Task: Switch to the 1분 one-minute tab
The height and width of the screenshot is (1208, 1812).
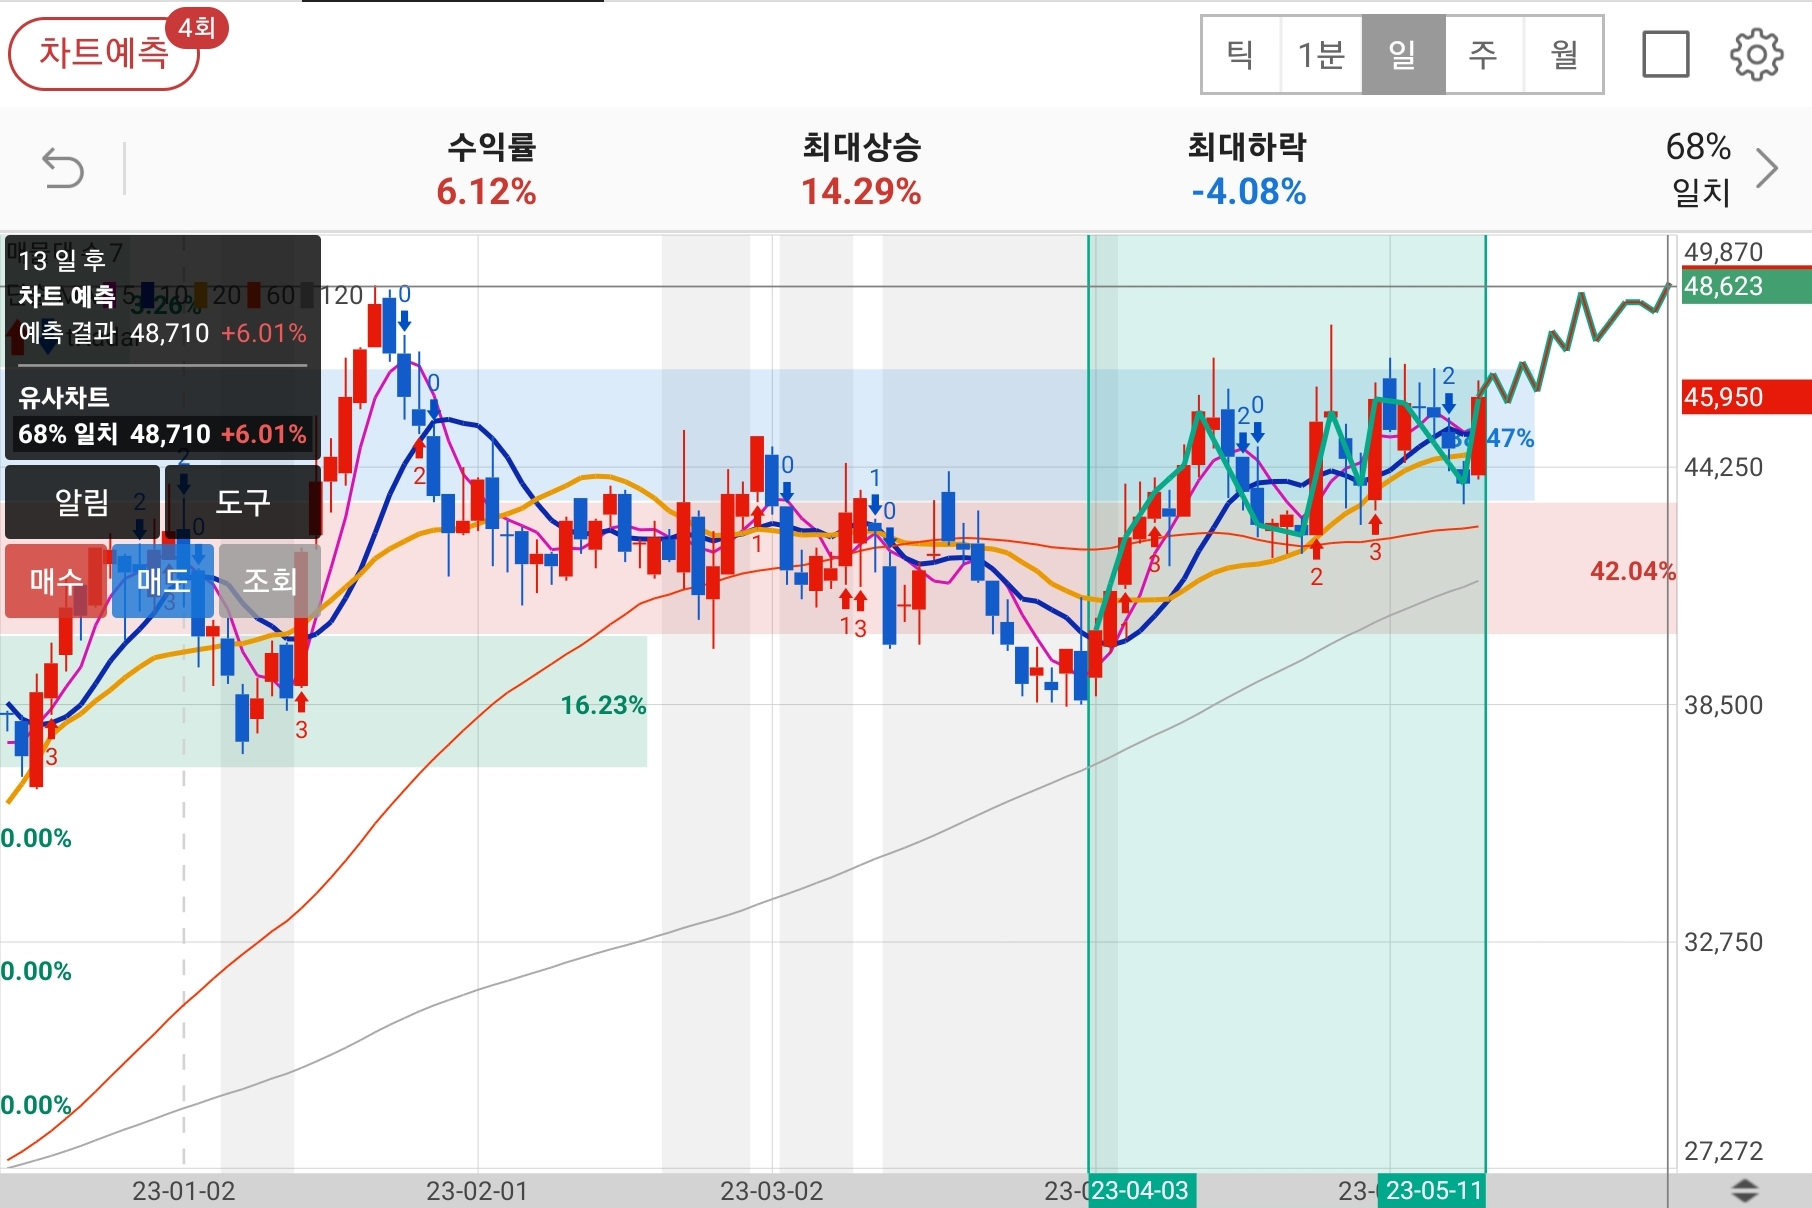Action: [1321, 54]
